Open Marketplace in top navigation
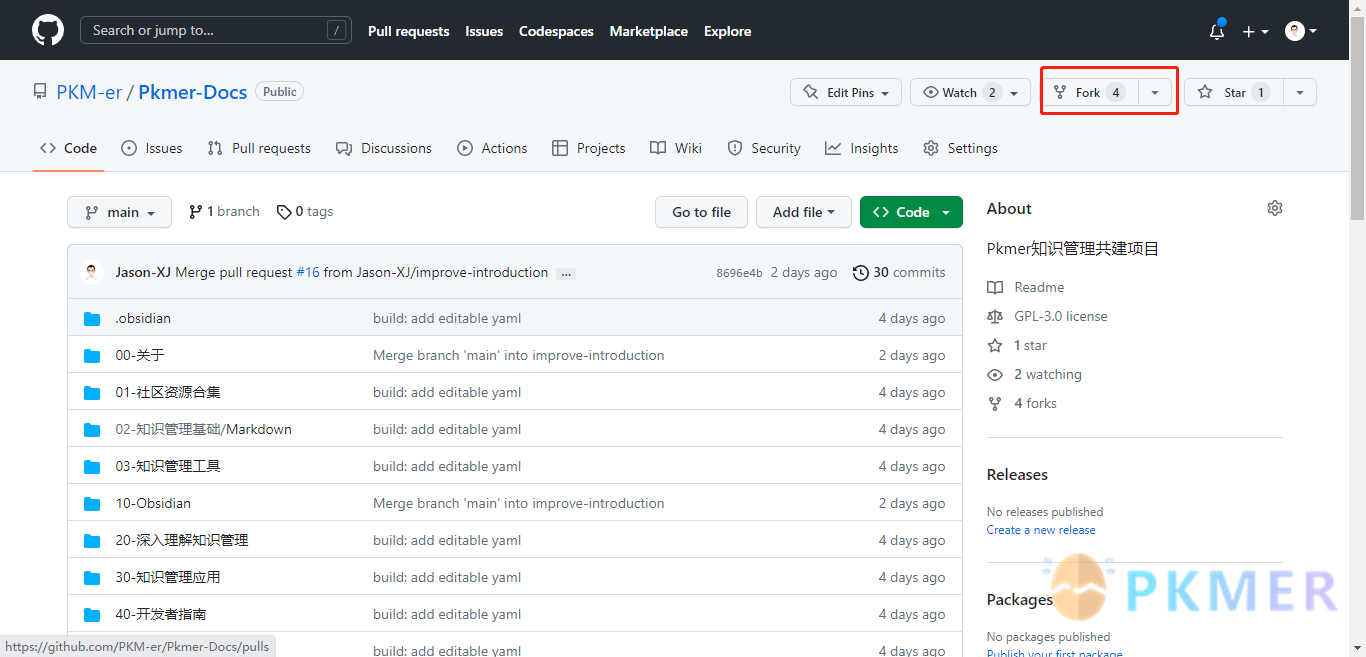 (x=649, y=31)
